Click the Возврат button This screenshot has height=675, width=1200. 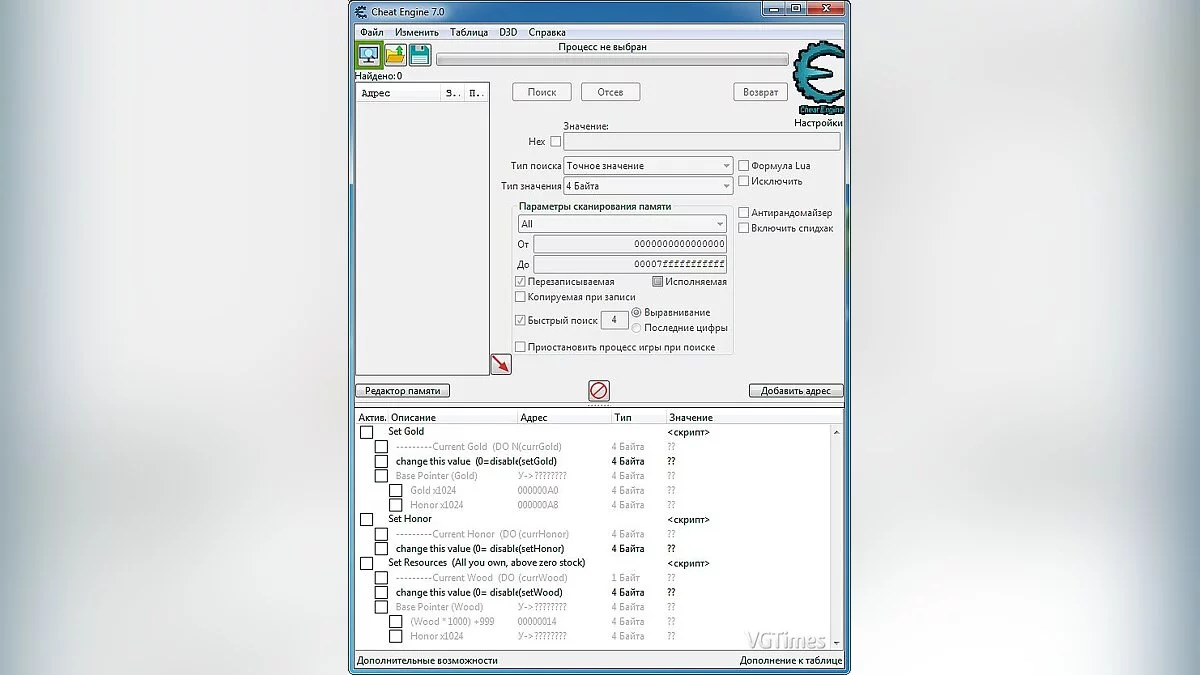tap(761, 92)
